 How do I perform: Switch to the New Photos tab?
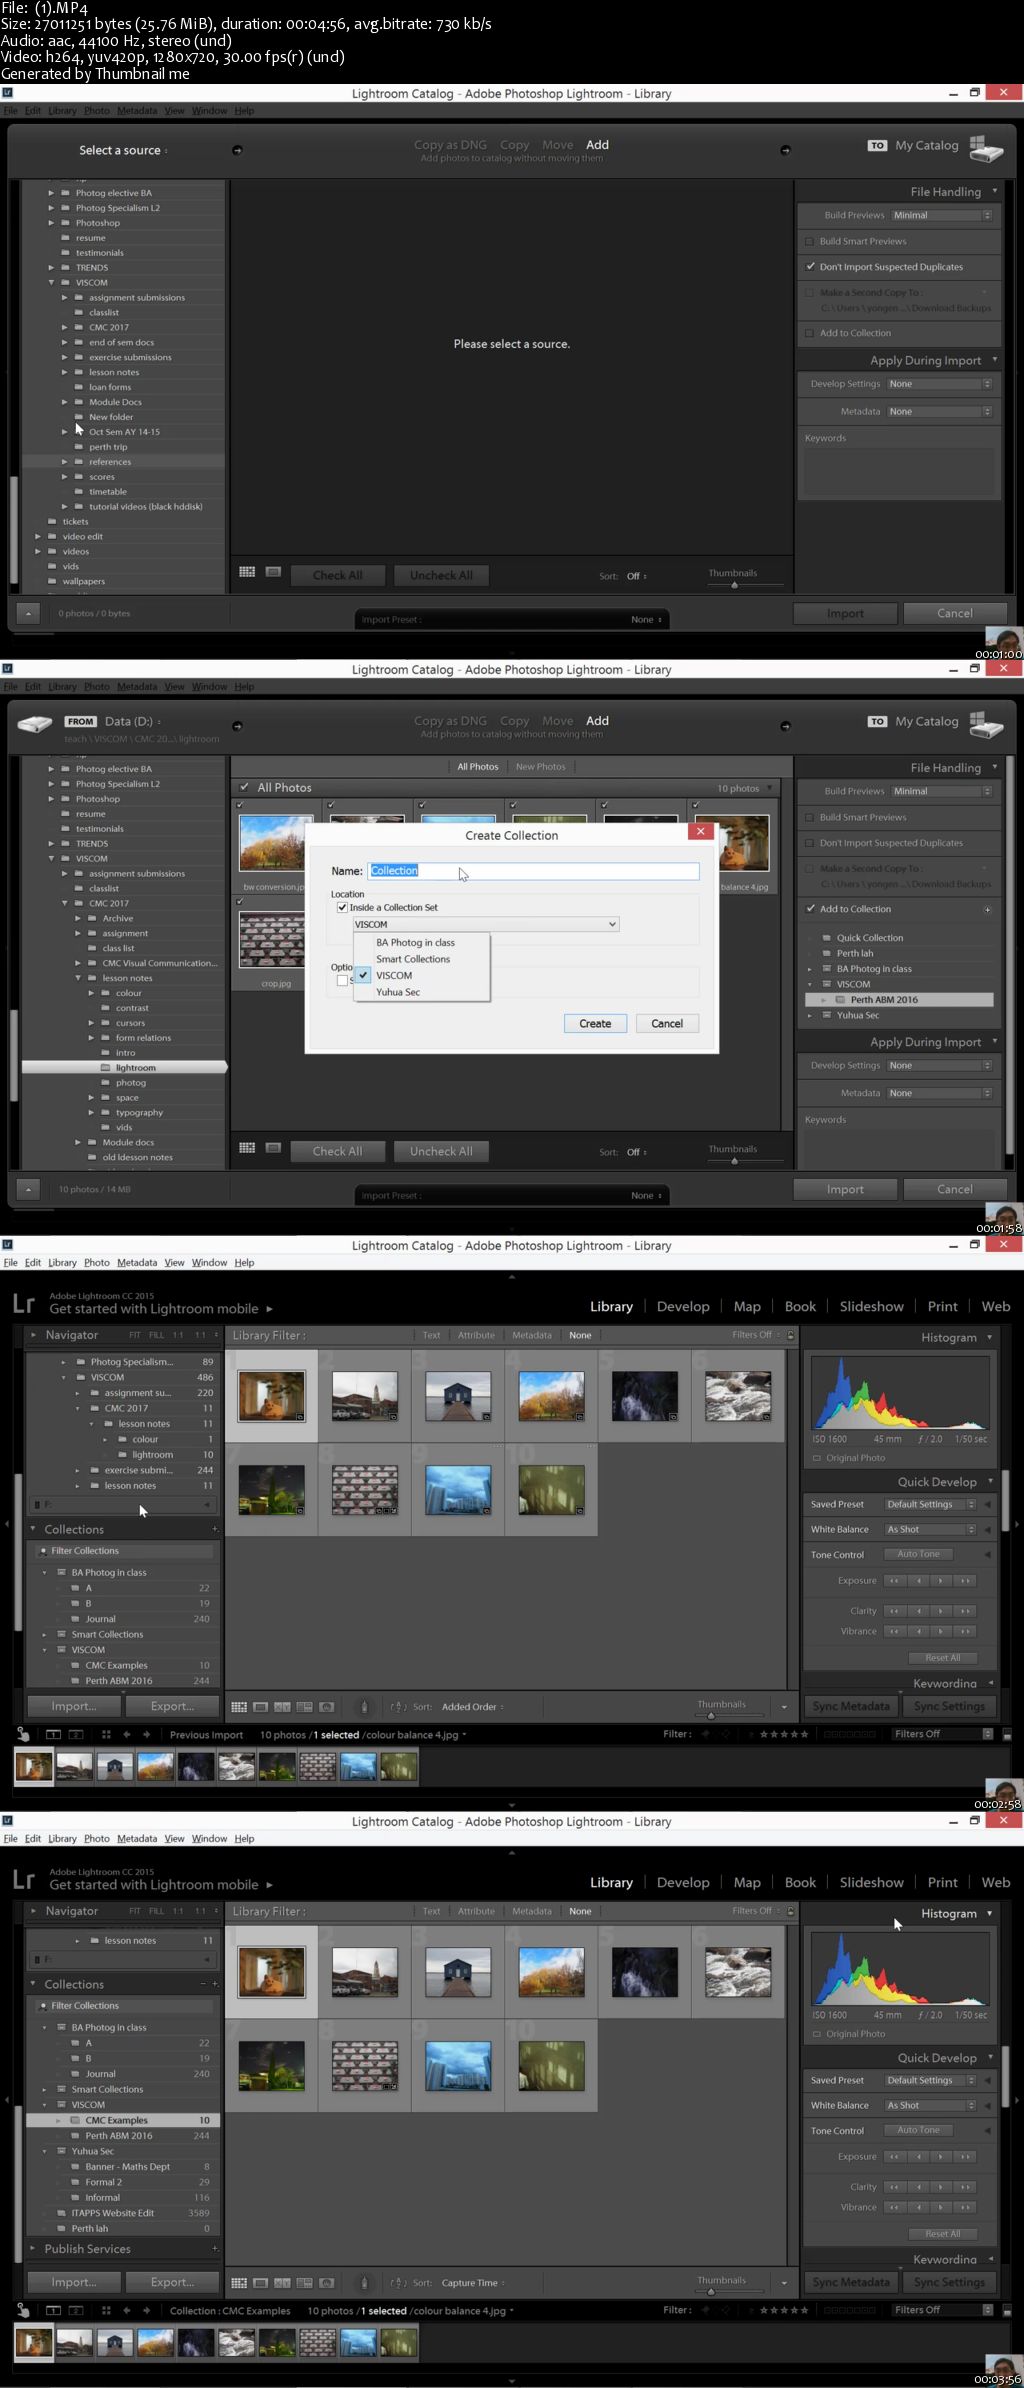[x=540, y=767]
